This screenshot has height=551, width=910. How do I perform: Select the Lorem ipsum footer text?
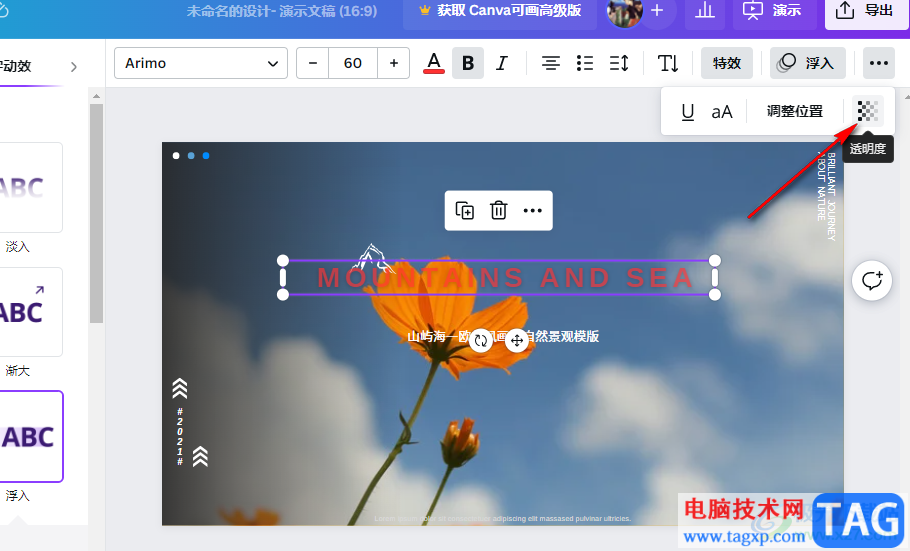click(x=503, y=518)
